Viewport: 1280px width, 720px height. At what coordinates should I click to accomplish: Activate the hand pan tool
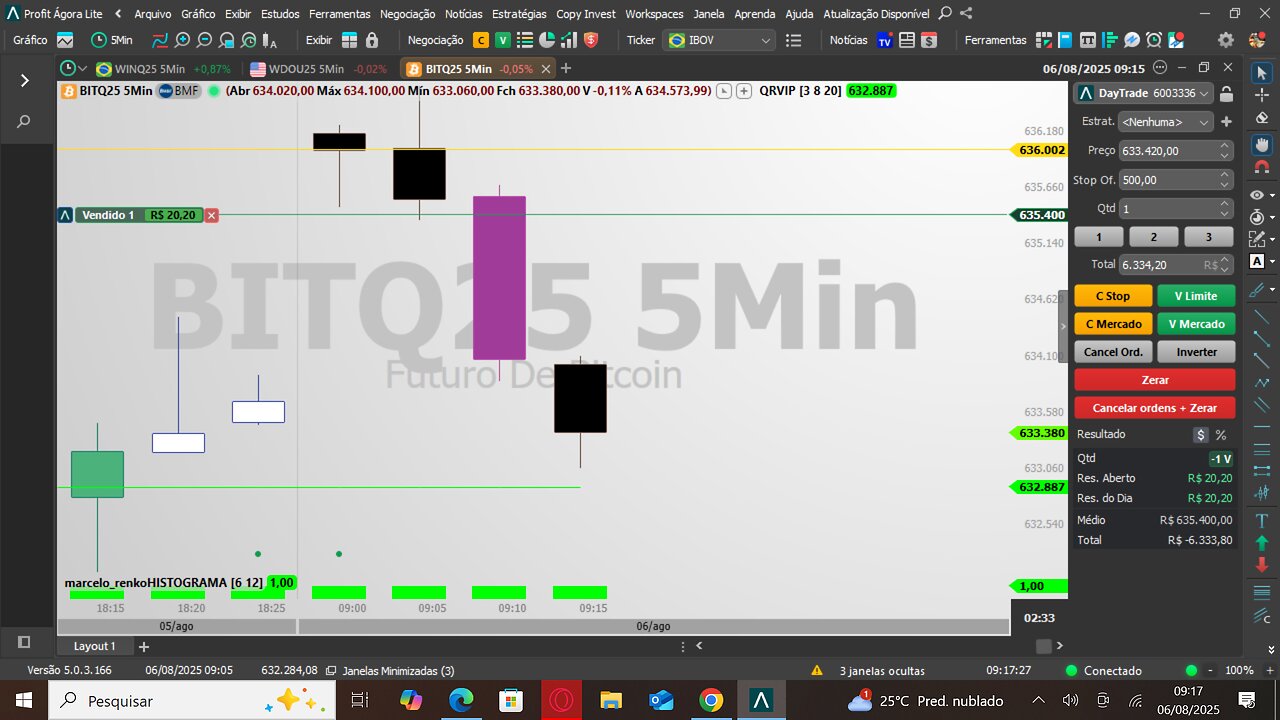click(x=1261, y=144)
